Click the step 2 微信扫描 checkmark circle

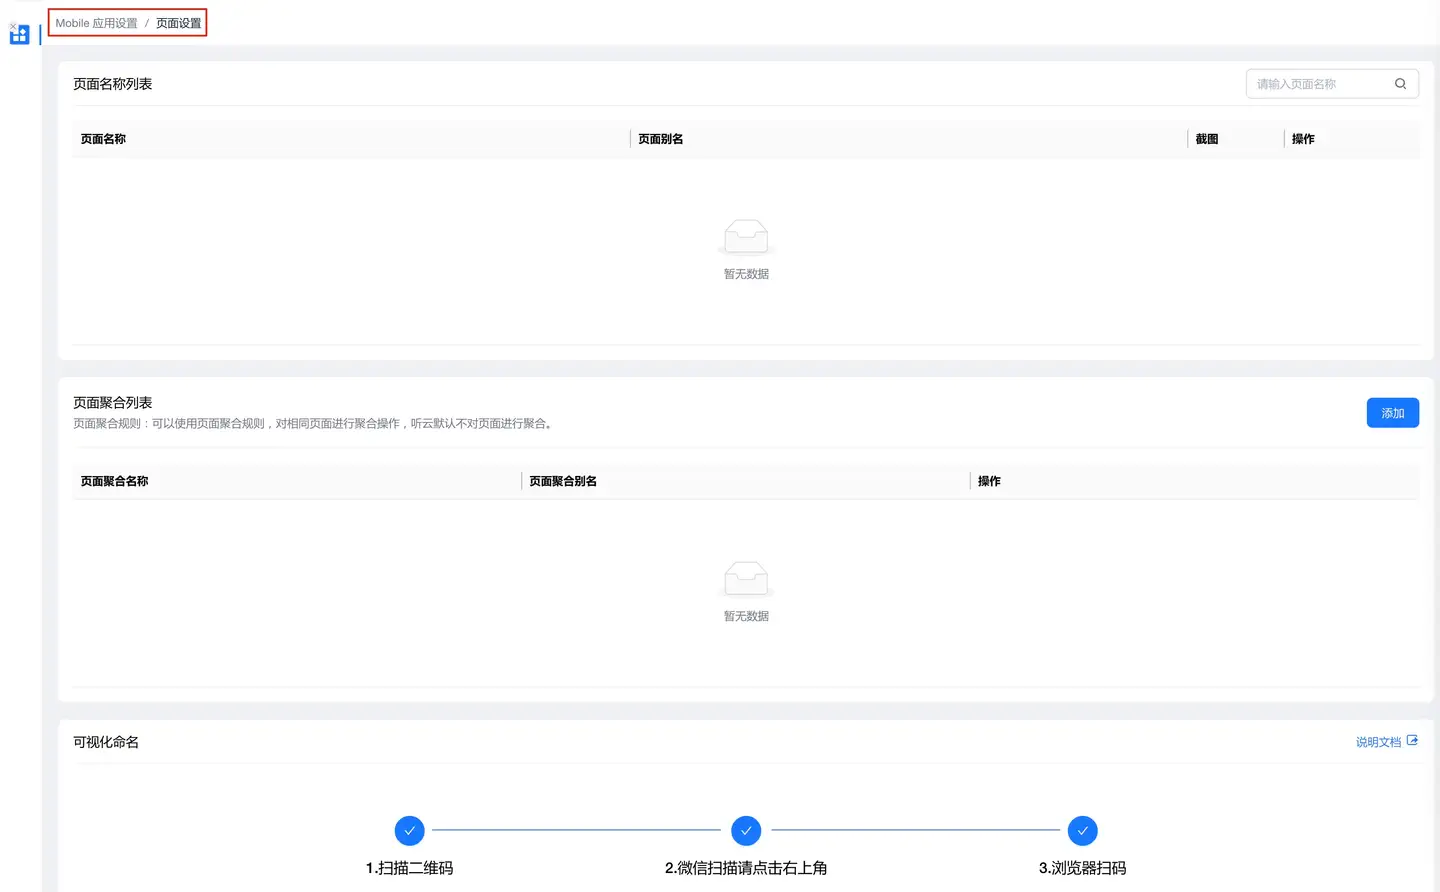(746, 831)
